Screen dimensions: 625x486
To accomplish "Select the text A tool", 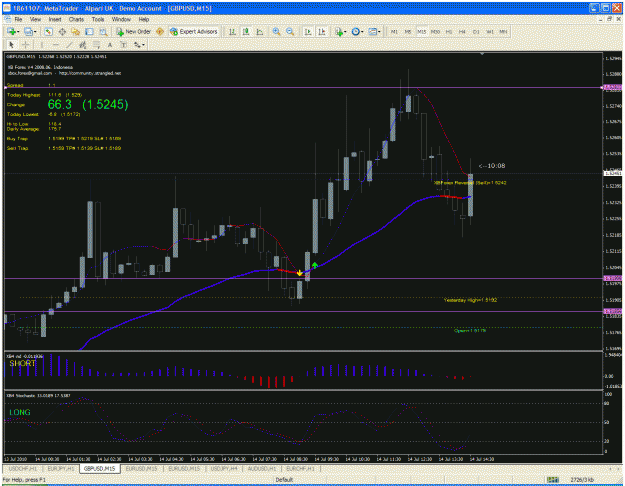I will pyautogui.click(x=110, y=45).
